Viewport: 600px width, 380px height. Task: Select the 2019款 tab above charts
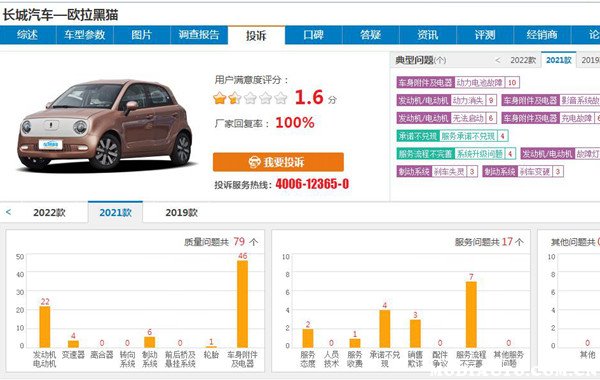coord(181,212)
